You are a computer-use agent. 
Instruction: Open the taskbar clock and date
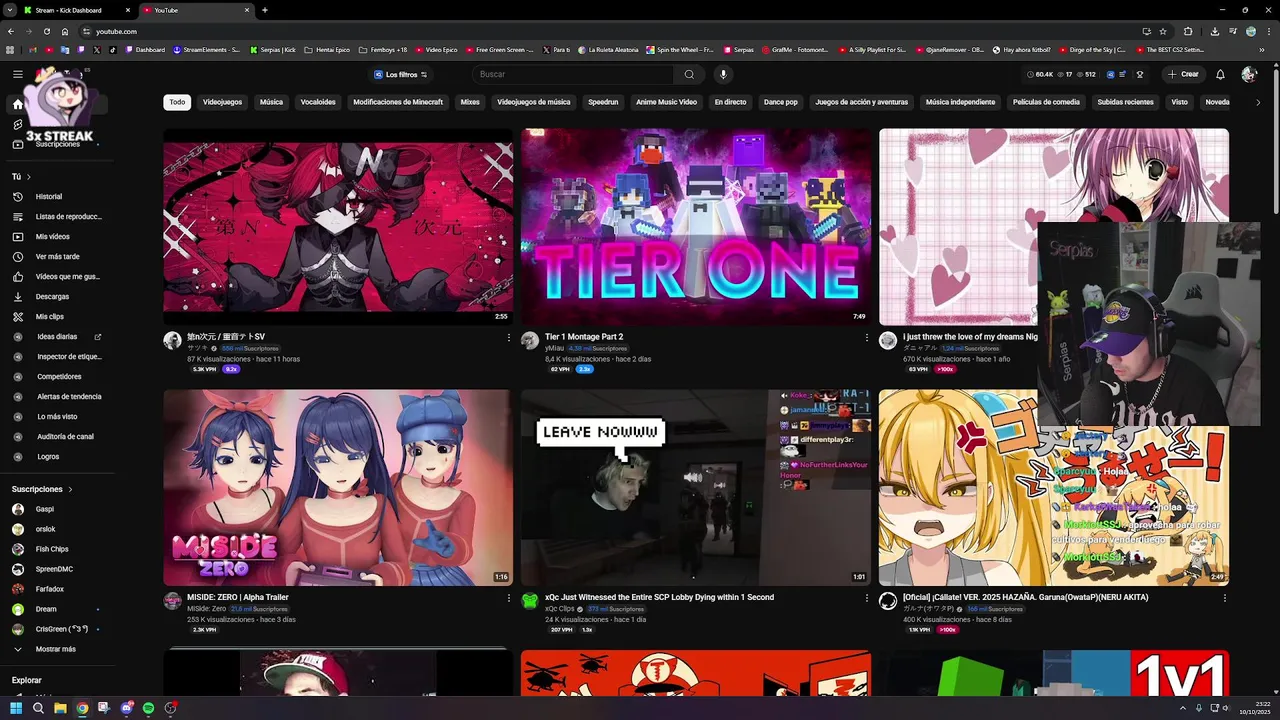click(1256, 708)
